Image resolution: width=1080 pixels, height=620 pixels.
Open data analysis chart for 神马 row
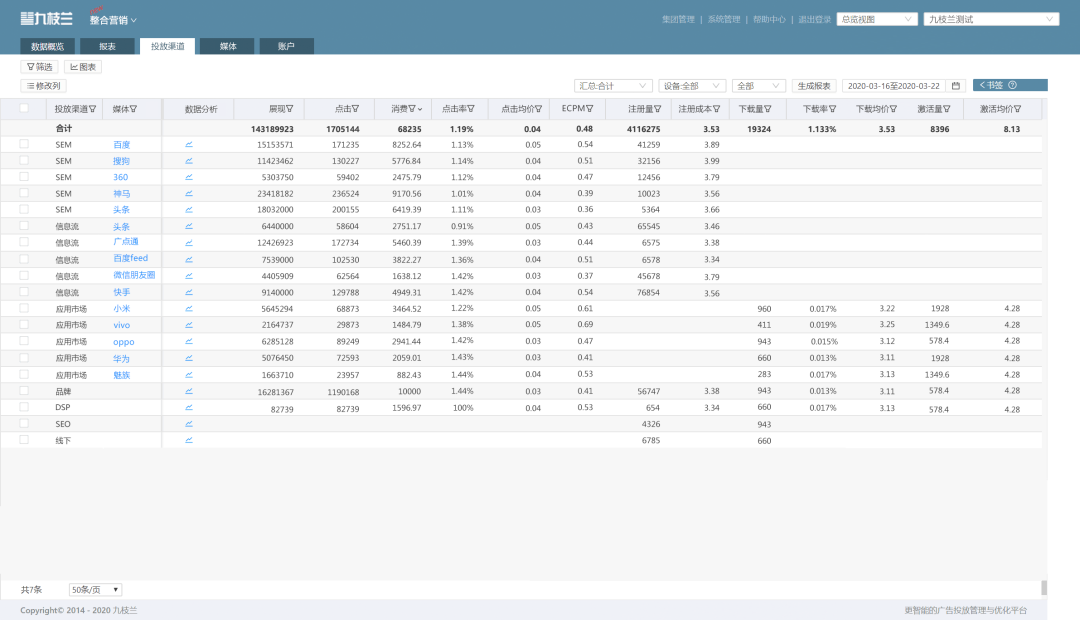point(189,194)
